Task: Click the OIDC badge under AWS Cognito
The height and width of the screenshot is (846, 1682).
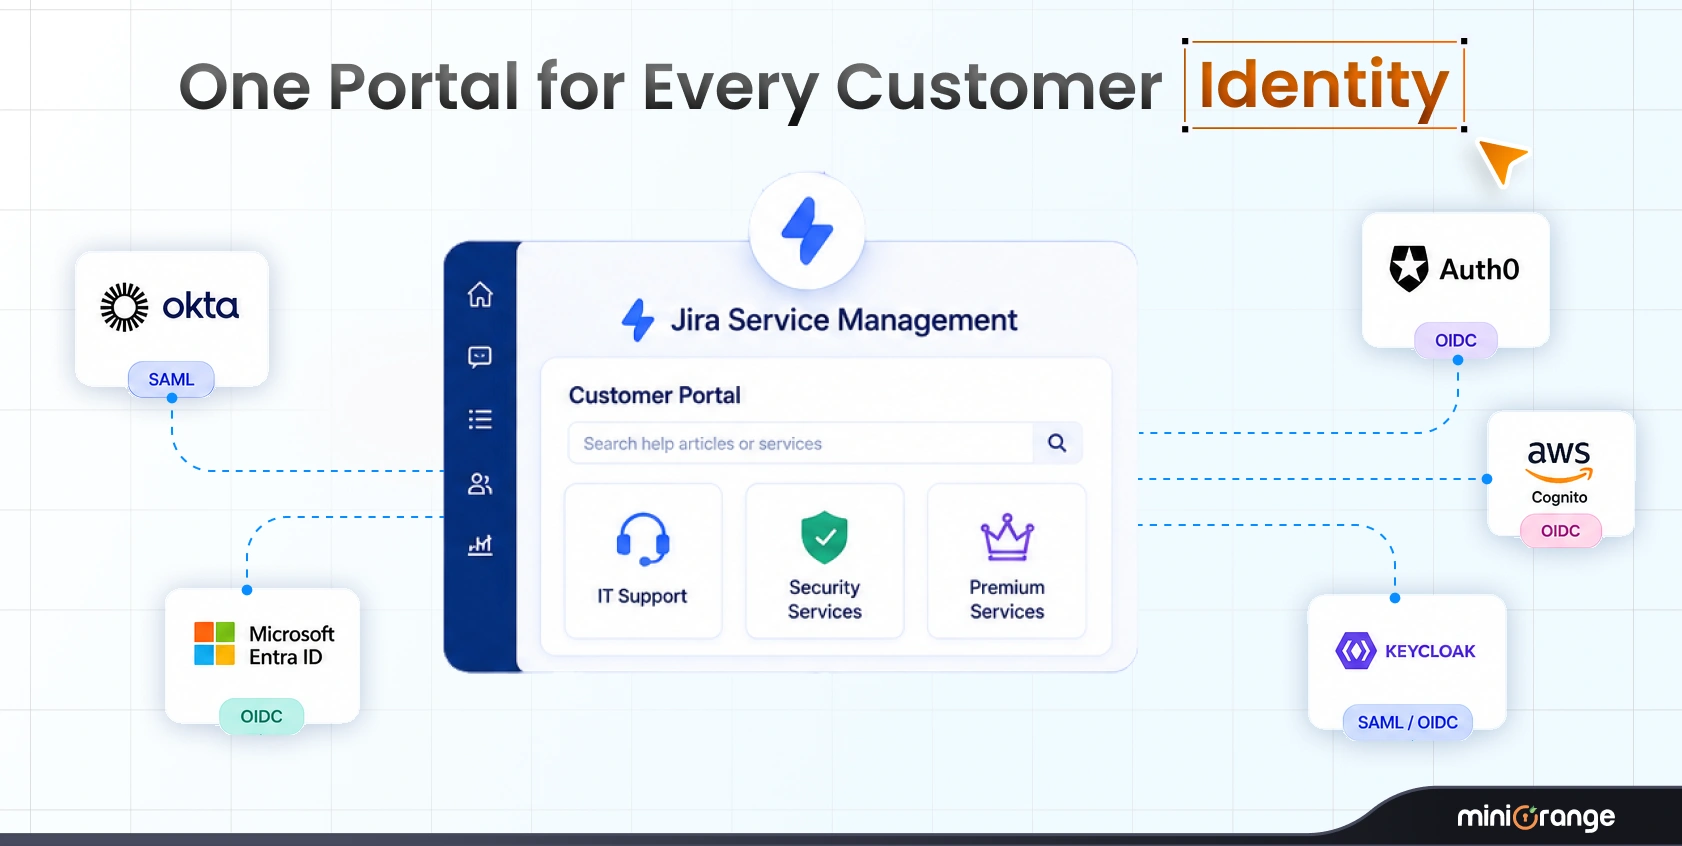Action: tap(1561, 530)
